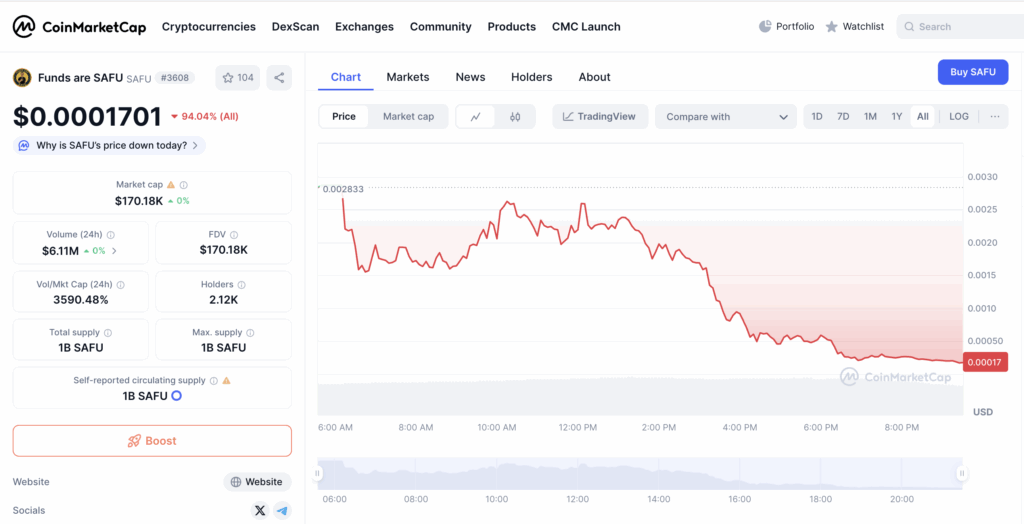This screenshot has height=524, width=1024.
Task: Expand the Compare with dropdown
Action: pyautogui.click(x=725, y=117)
